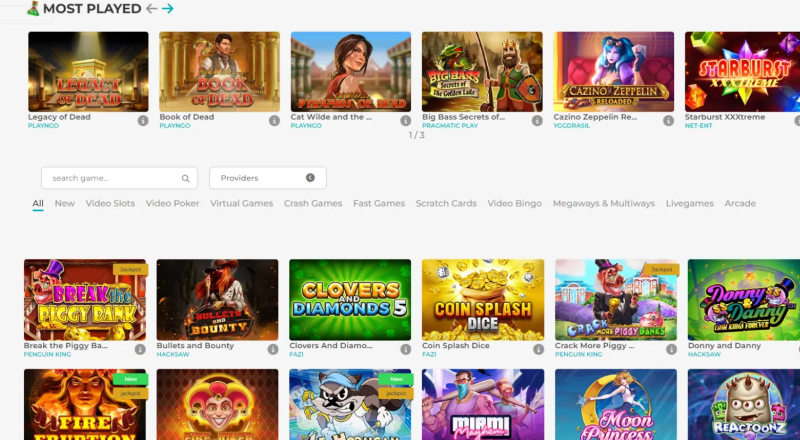The height and width of the screenshot is (440, 800).
Task: Click PLAYNGO provider under Legacy of Dead
Action: pos(43,126)
